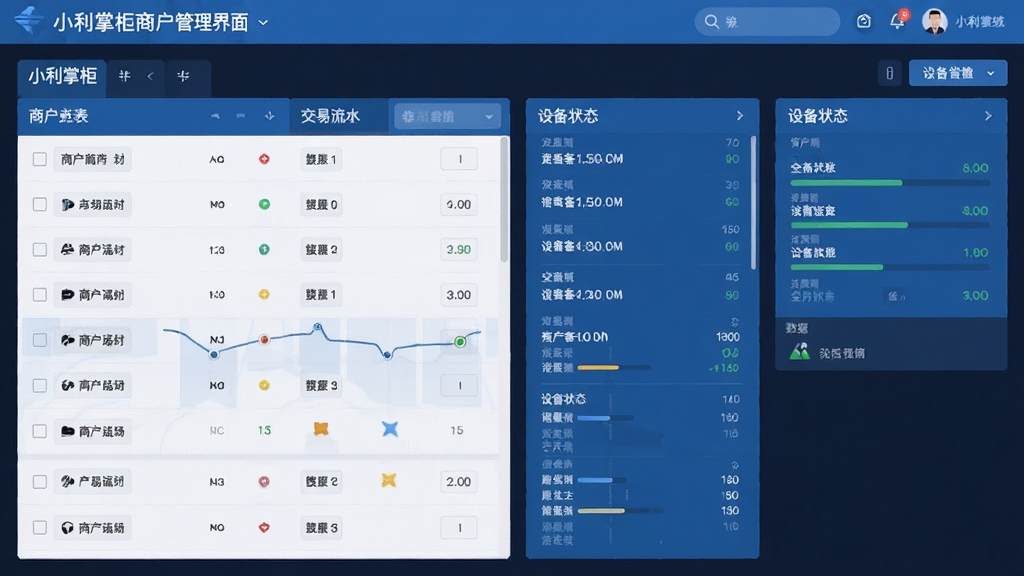Click the icon right after the back chevron
Screen dimensions: 1024x576
(184, 76)
